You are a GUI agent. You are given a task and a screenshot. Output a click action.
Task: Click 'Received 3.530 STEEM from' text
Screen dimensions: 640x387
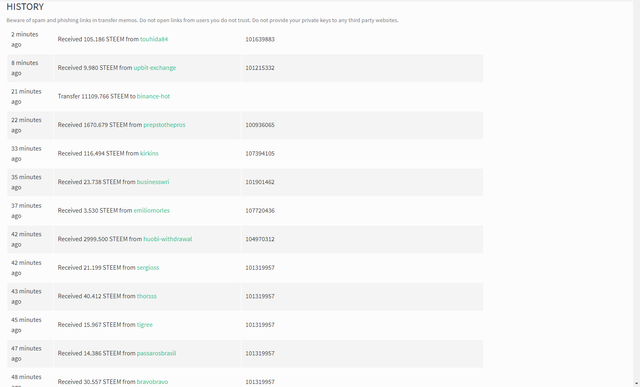pyautogui.click(x=95, y=211)
